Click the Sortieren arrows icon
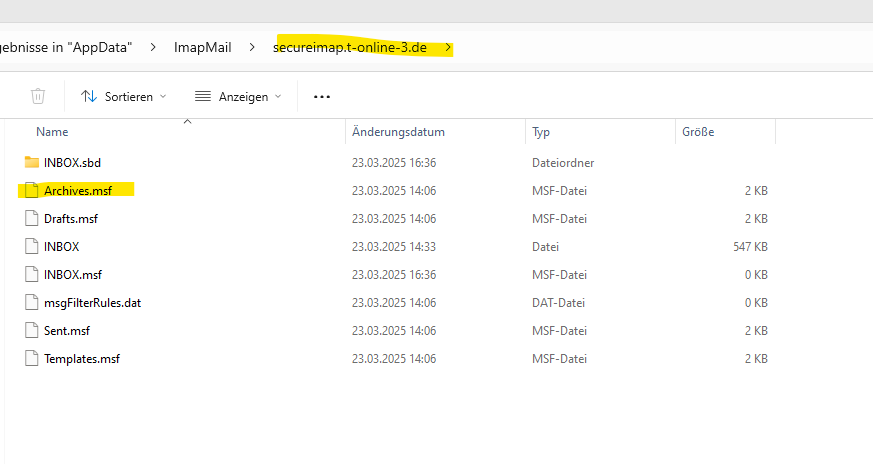Image resolution: width=873 pixels, height=464 pixels. point(89,96)
